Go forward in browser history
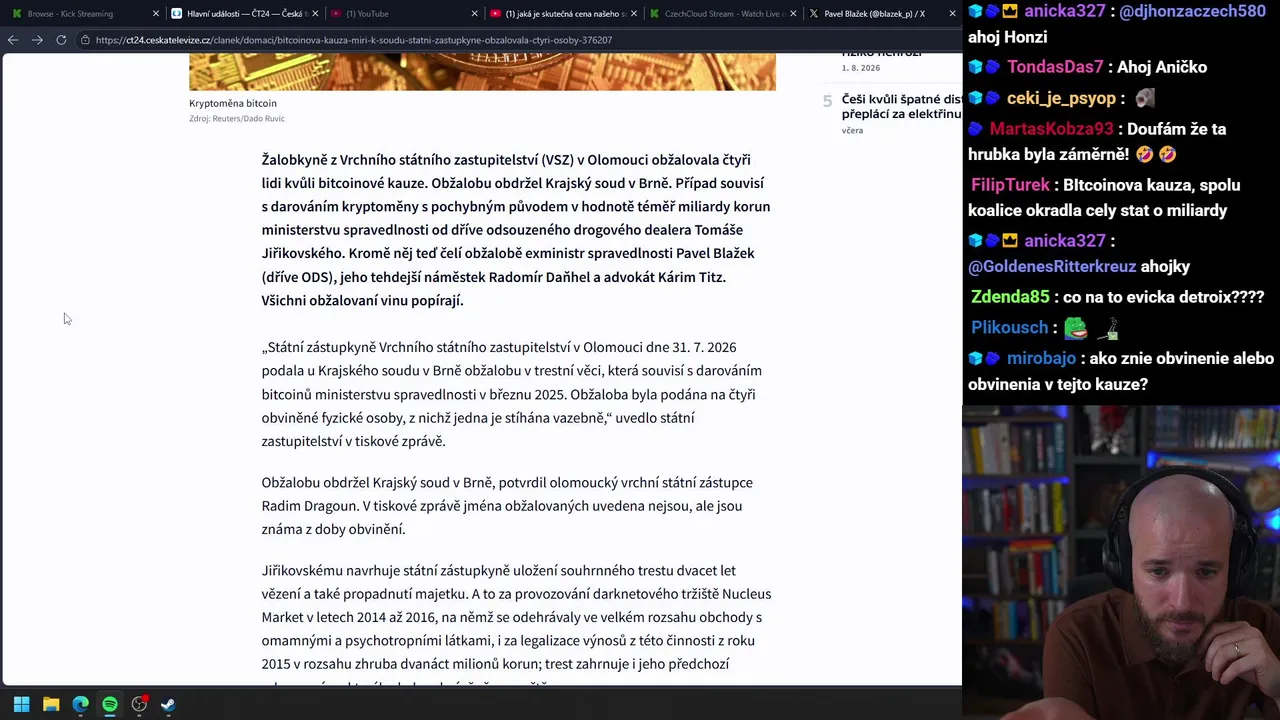The width and height of the screenshot is (1280, 720). tap(37, 40)
